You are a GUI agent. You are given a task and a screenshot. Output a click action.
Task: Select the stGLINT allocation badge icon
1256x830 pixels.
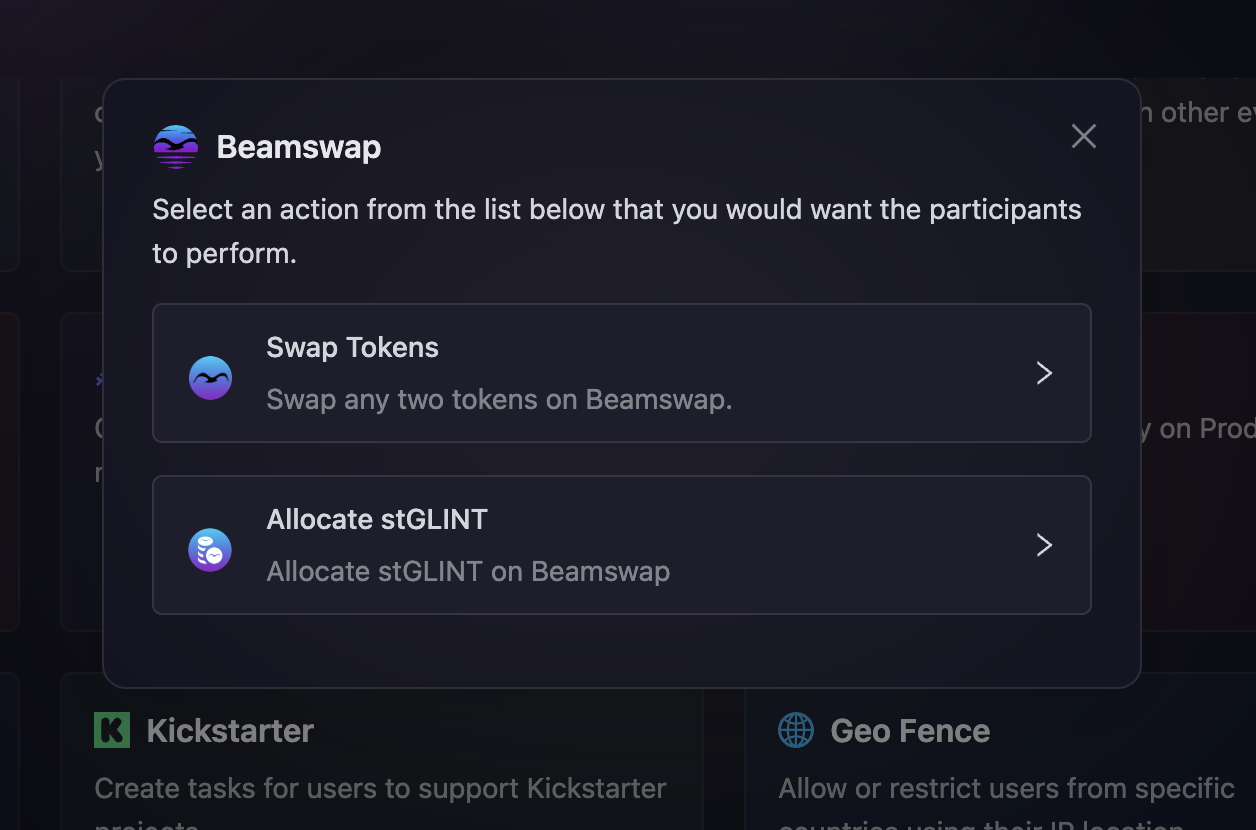(210, 549)
